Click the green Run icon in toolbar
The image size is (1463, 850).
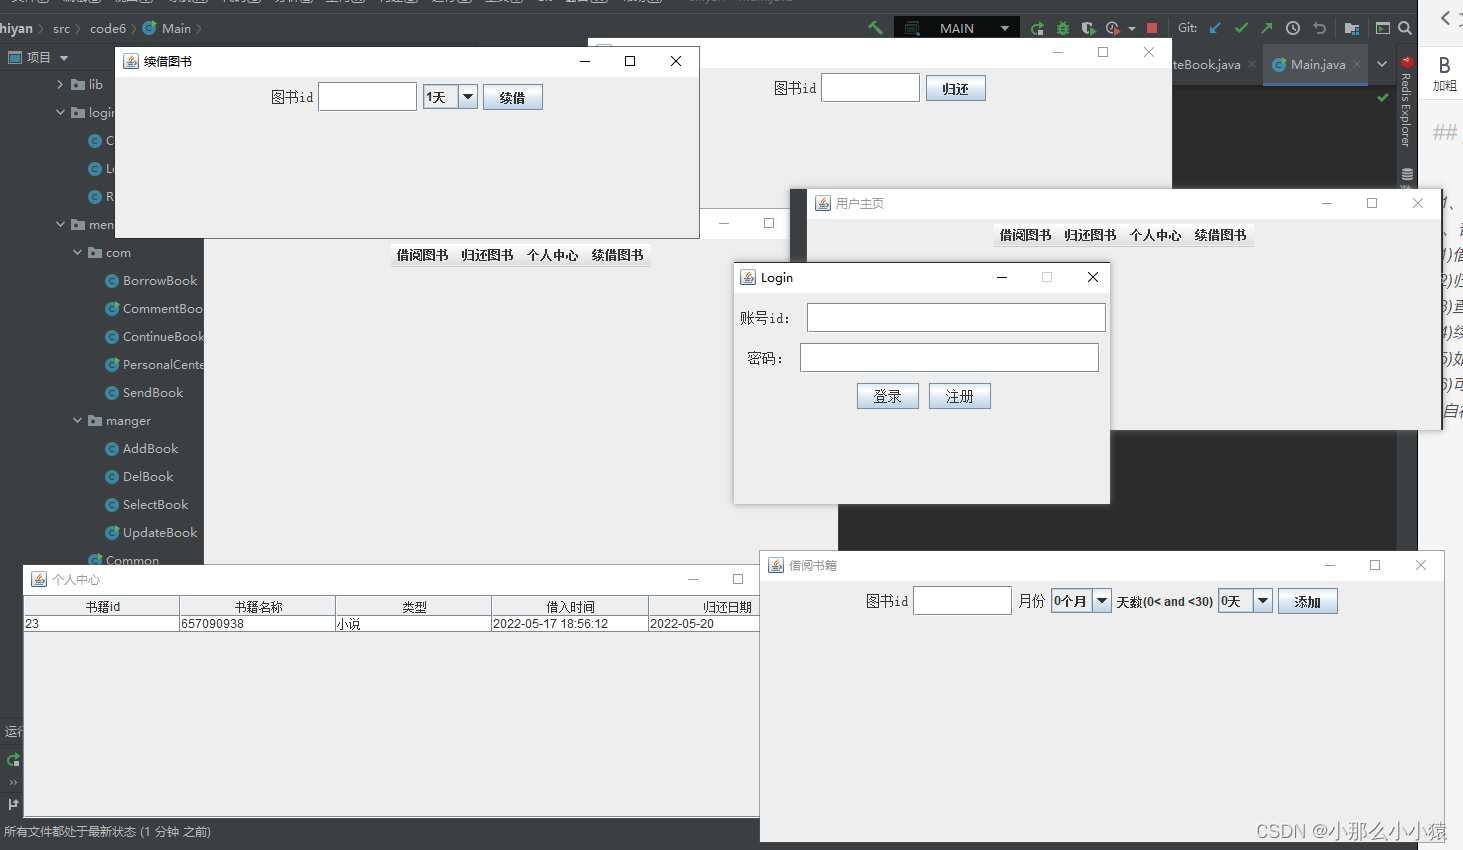click(x=1037, y=28)
